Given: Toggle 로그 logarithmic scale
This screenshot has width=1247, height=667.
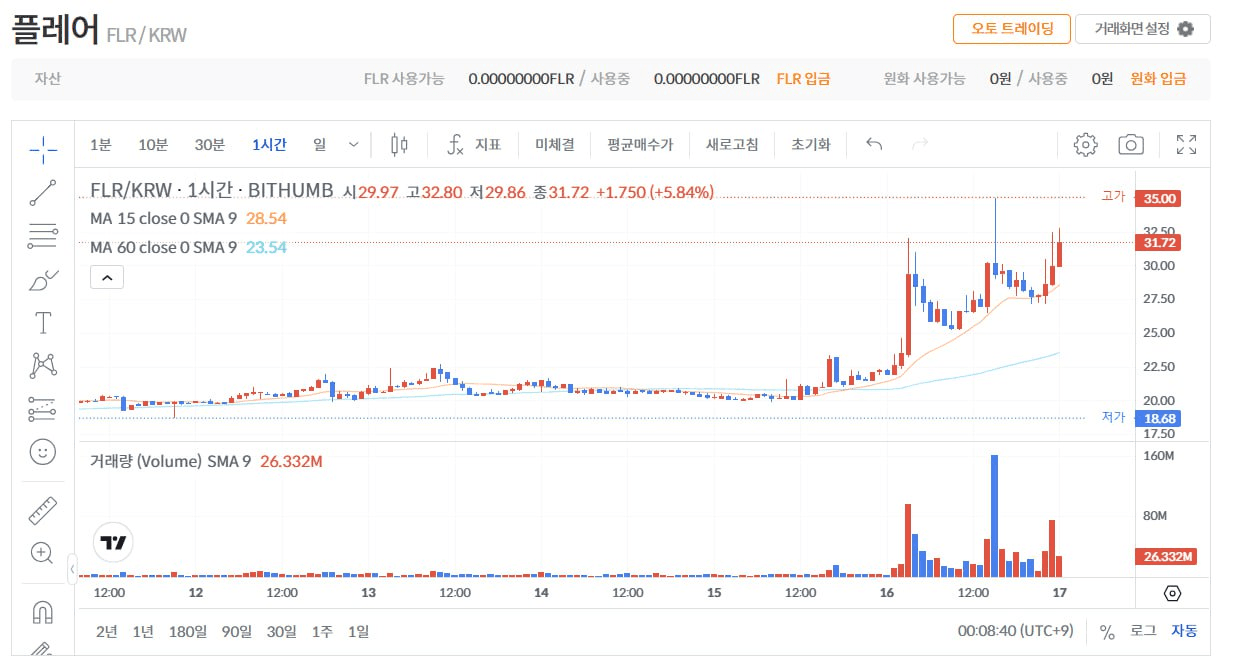Looking at the screenshot, I should tap(1143, 631).
